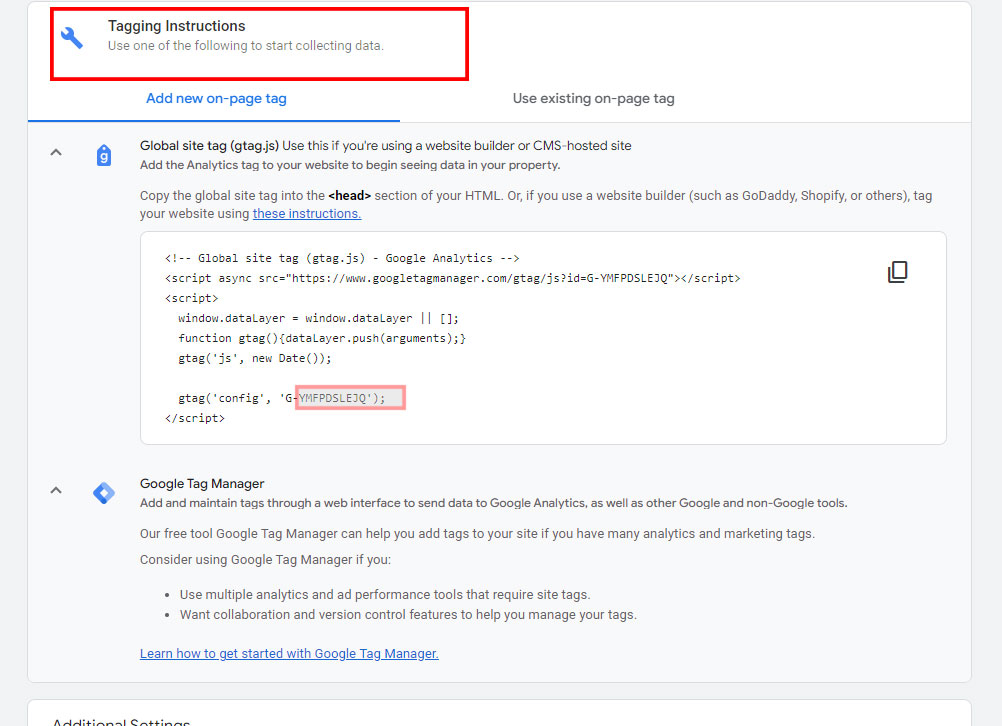Open the 'these instructions' link

tap(307, 213)
